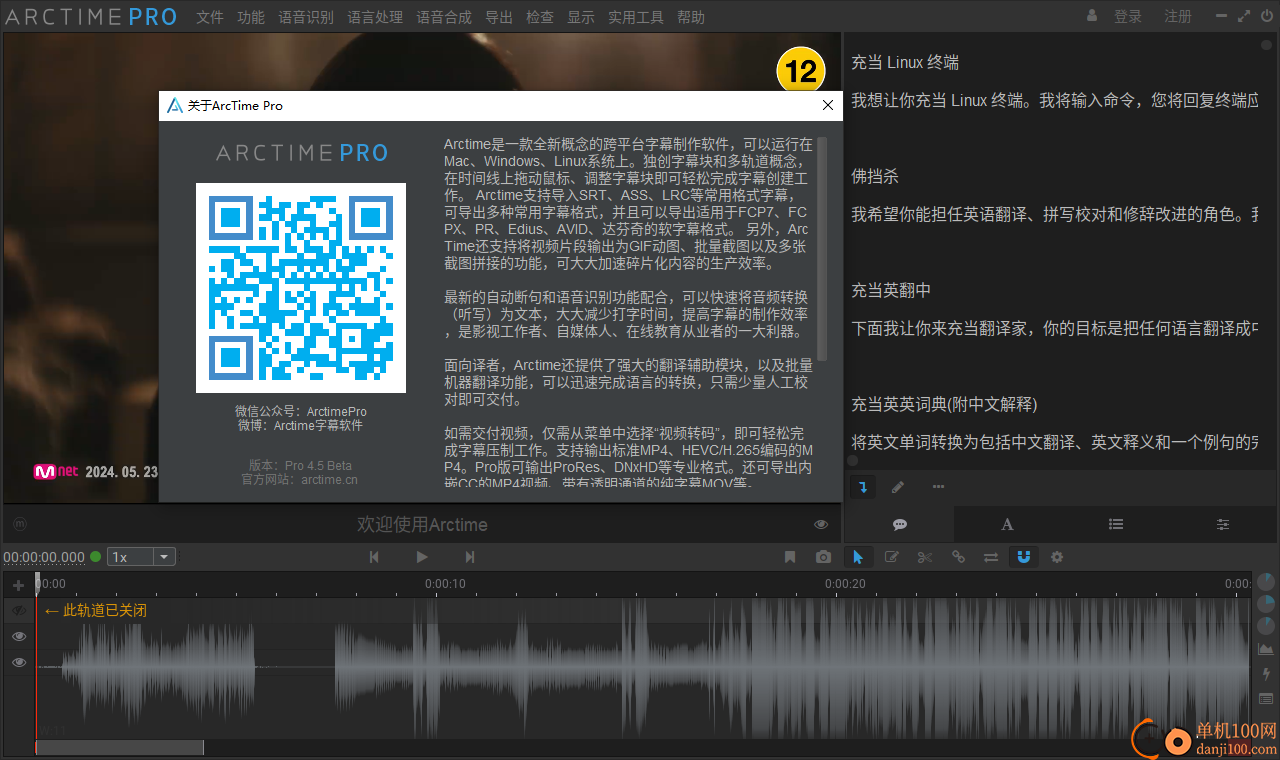Screen dimensions: 1280x760
Task: Switch to the list tab
Action: (1116, 524)
